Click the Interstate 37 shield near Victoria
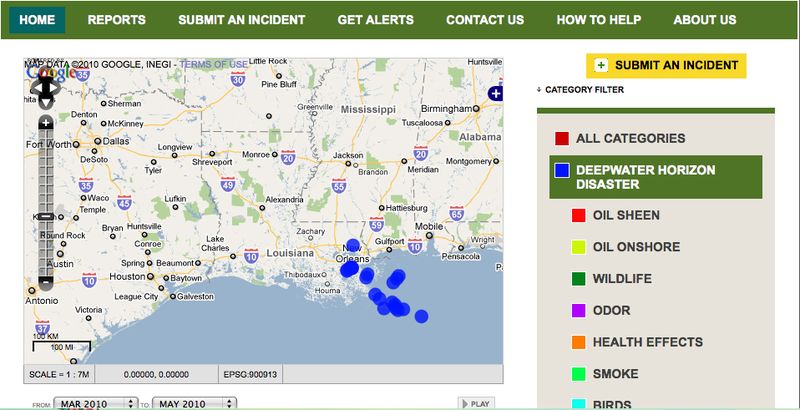The height and width of the screenshot is (410, 800). (x=43, y=328)
